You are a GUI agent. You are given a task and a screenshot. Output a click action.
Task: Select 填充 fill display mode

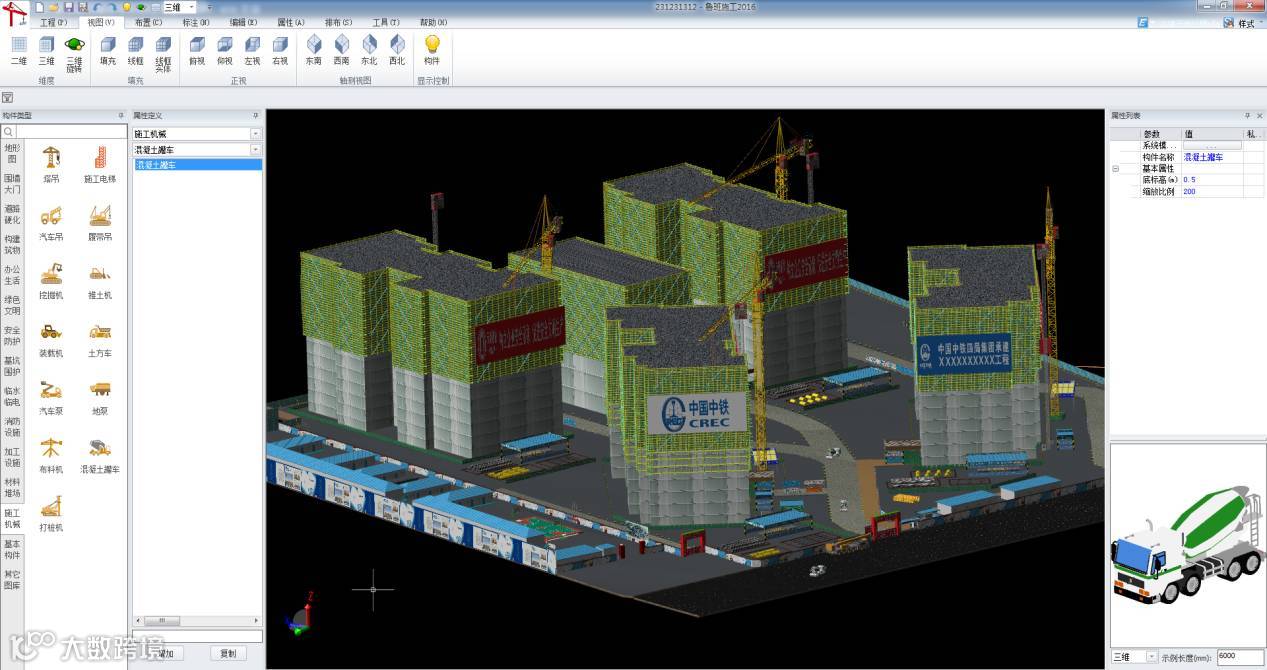coord(108,51)
